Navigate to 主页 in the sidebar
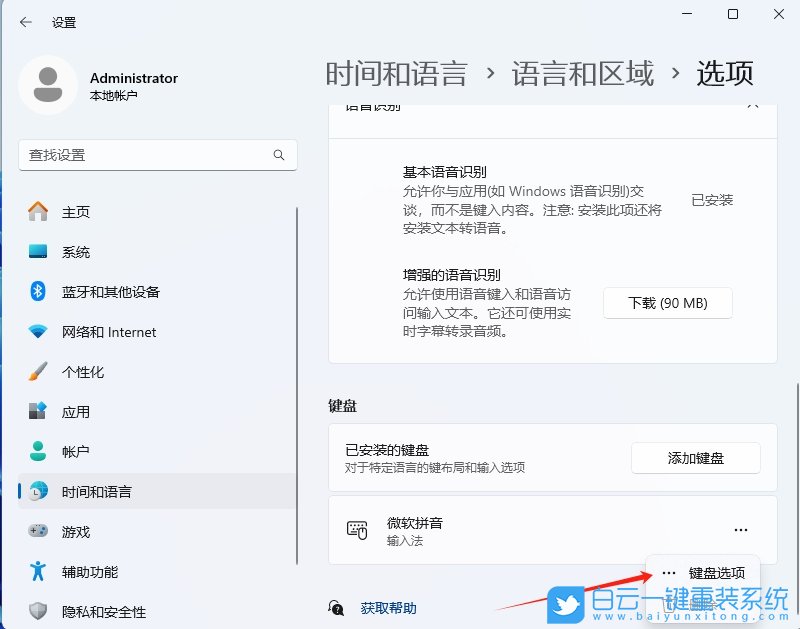800x629 pixels. (76, 212)
